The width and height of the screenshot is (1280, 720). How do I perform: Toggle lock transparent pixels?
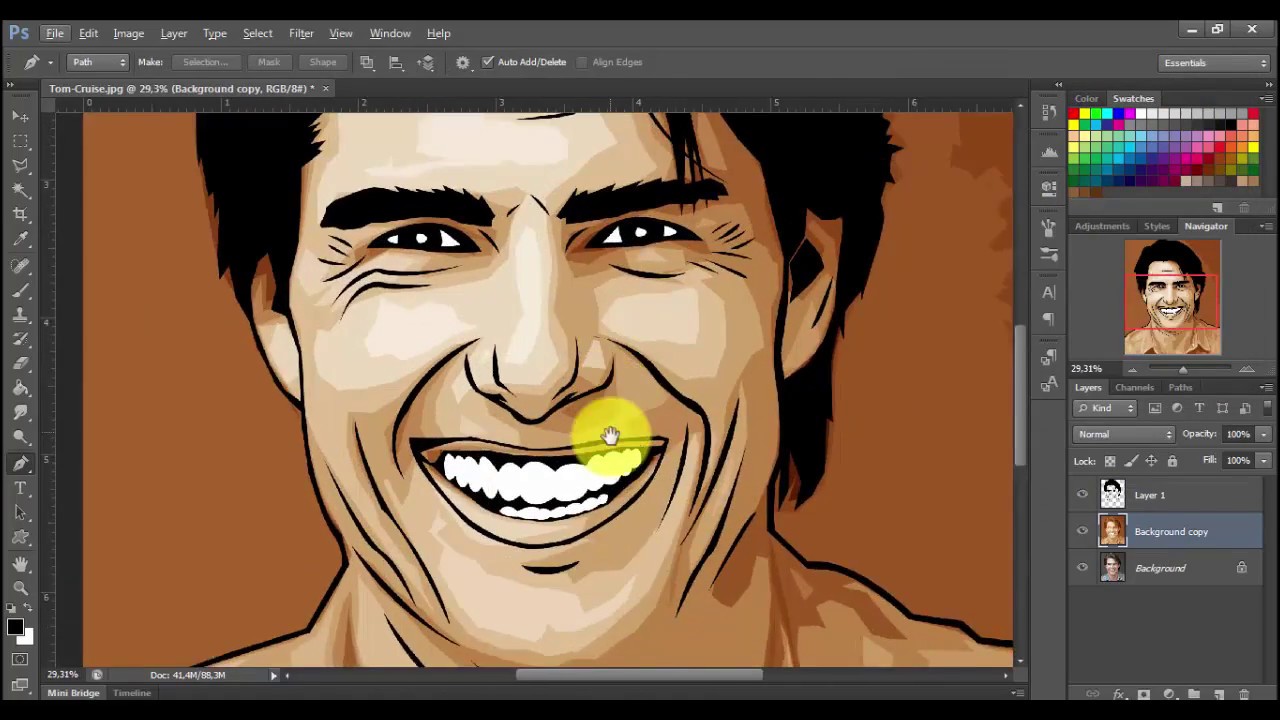[x=1110, y=461]
